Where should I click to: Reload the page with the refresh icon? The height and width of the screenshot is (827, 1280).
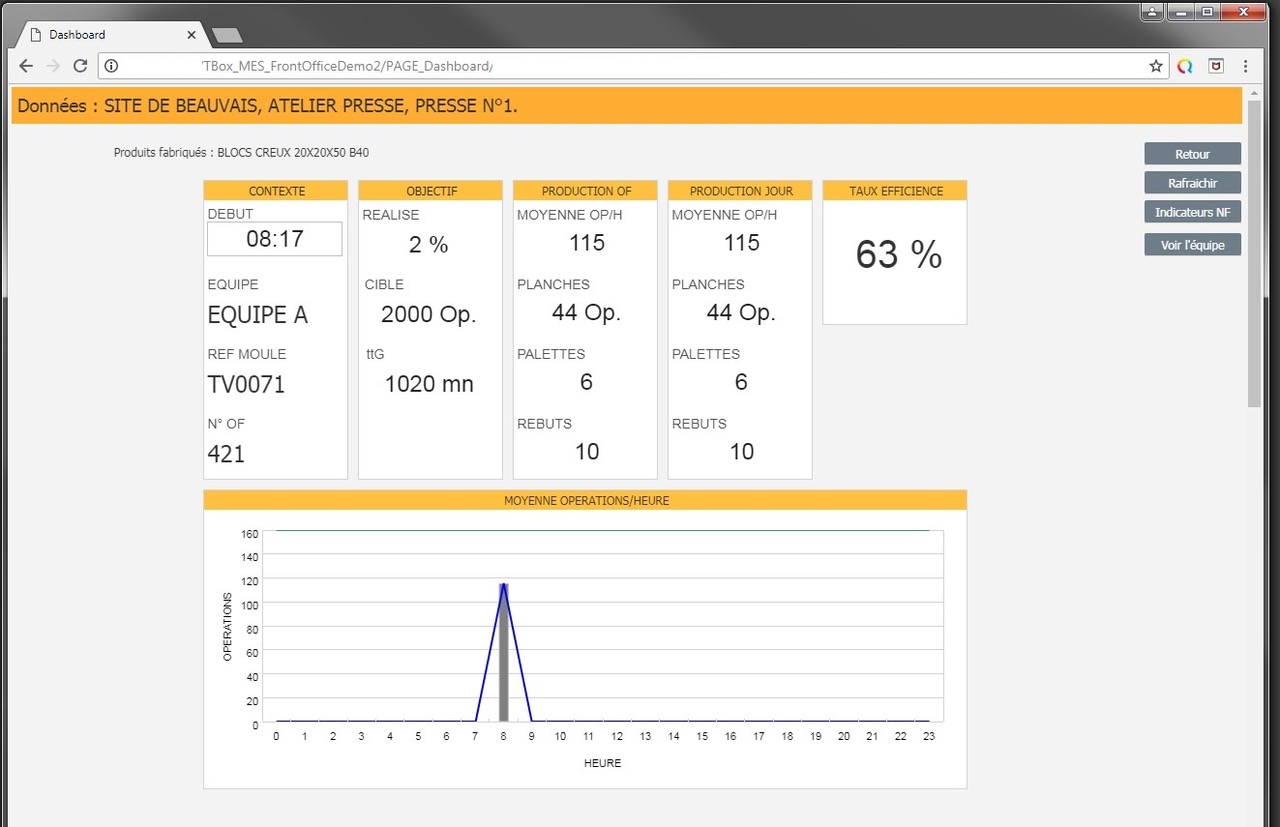pyautogui.click(x=80, y=66)
